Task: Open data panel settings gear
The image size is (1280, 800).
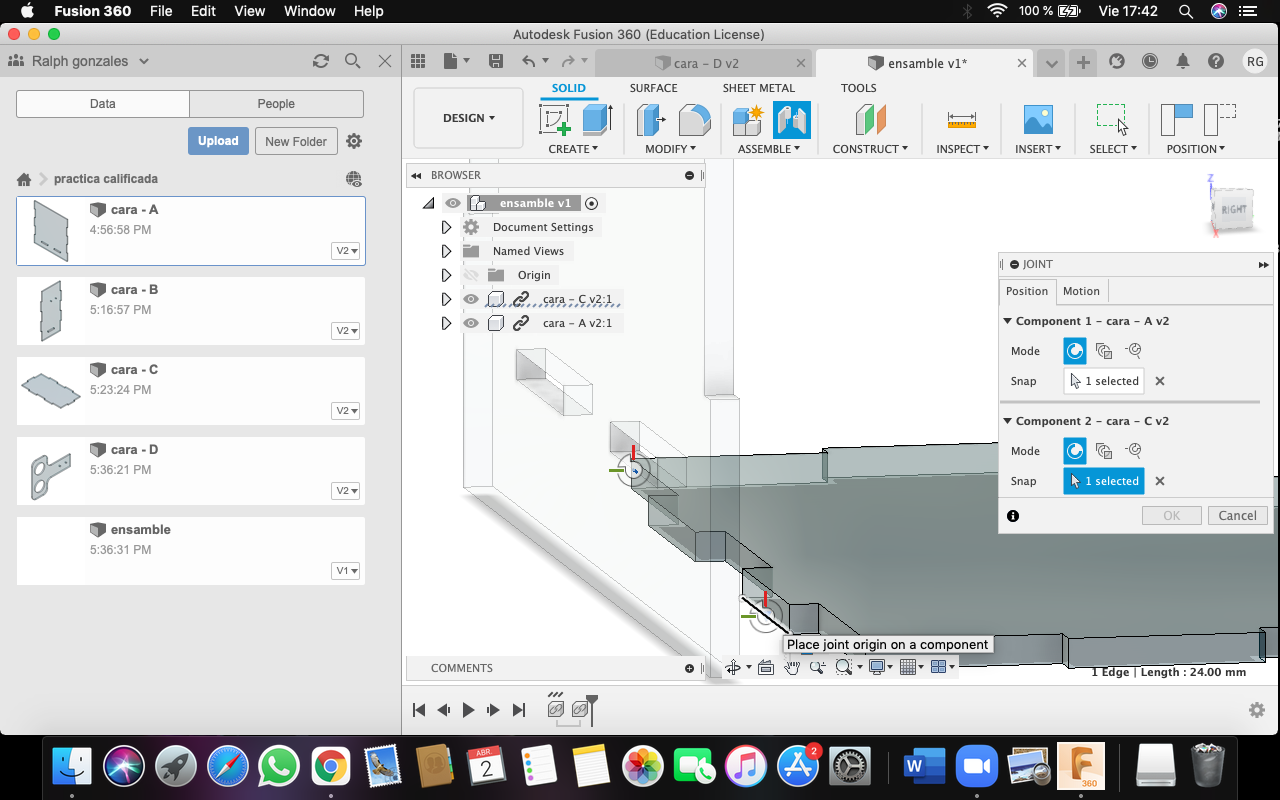Action: pos(354,141)
